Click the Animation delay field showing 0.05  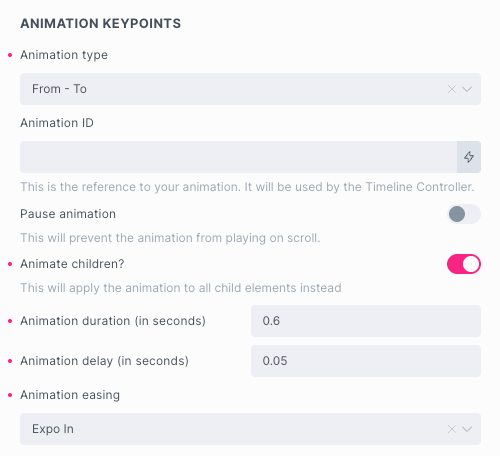(x=366, y=361)
